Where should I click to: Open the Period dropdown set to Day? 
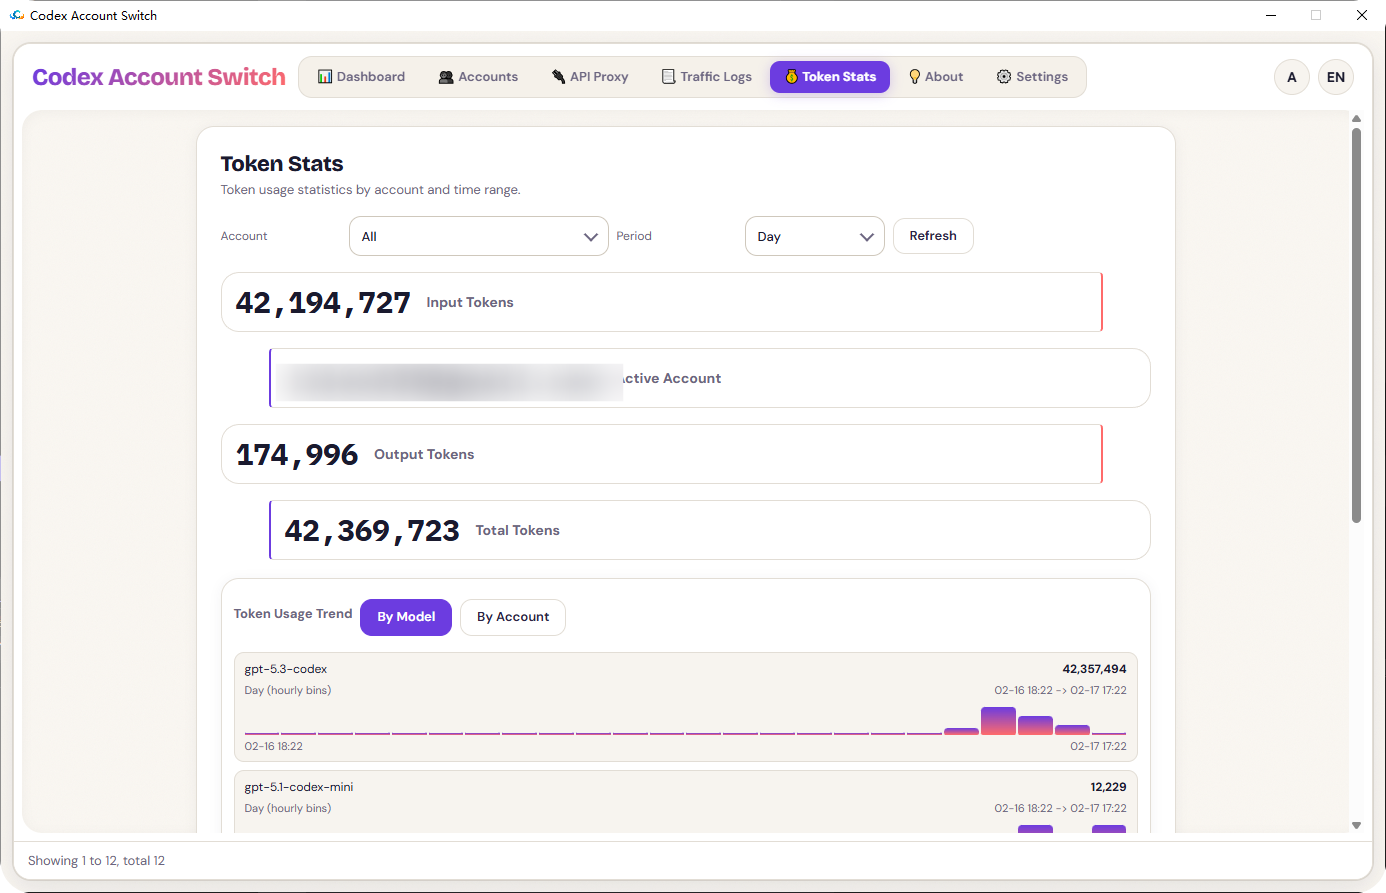click(x=814, y=236)
